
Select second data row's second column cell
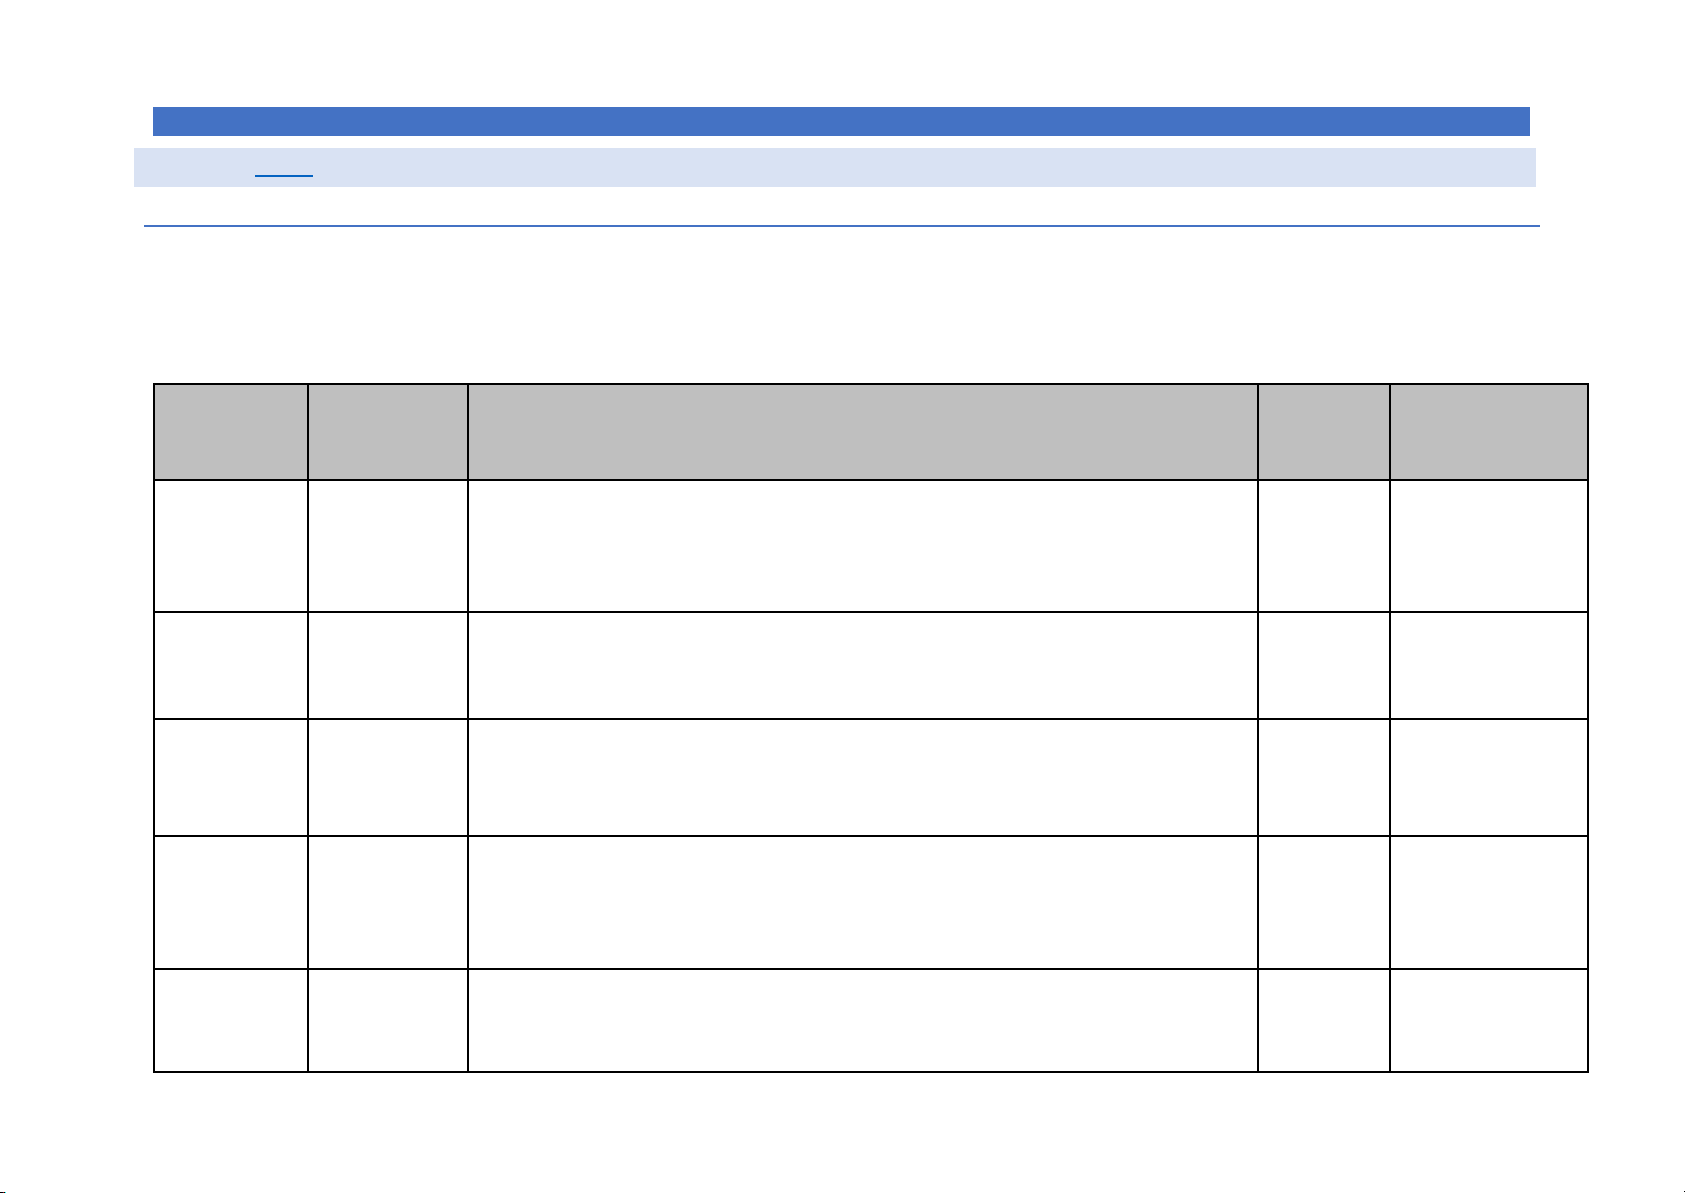click(x=387, y=665)
